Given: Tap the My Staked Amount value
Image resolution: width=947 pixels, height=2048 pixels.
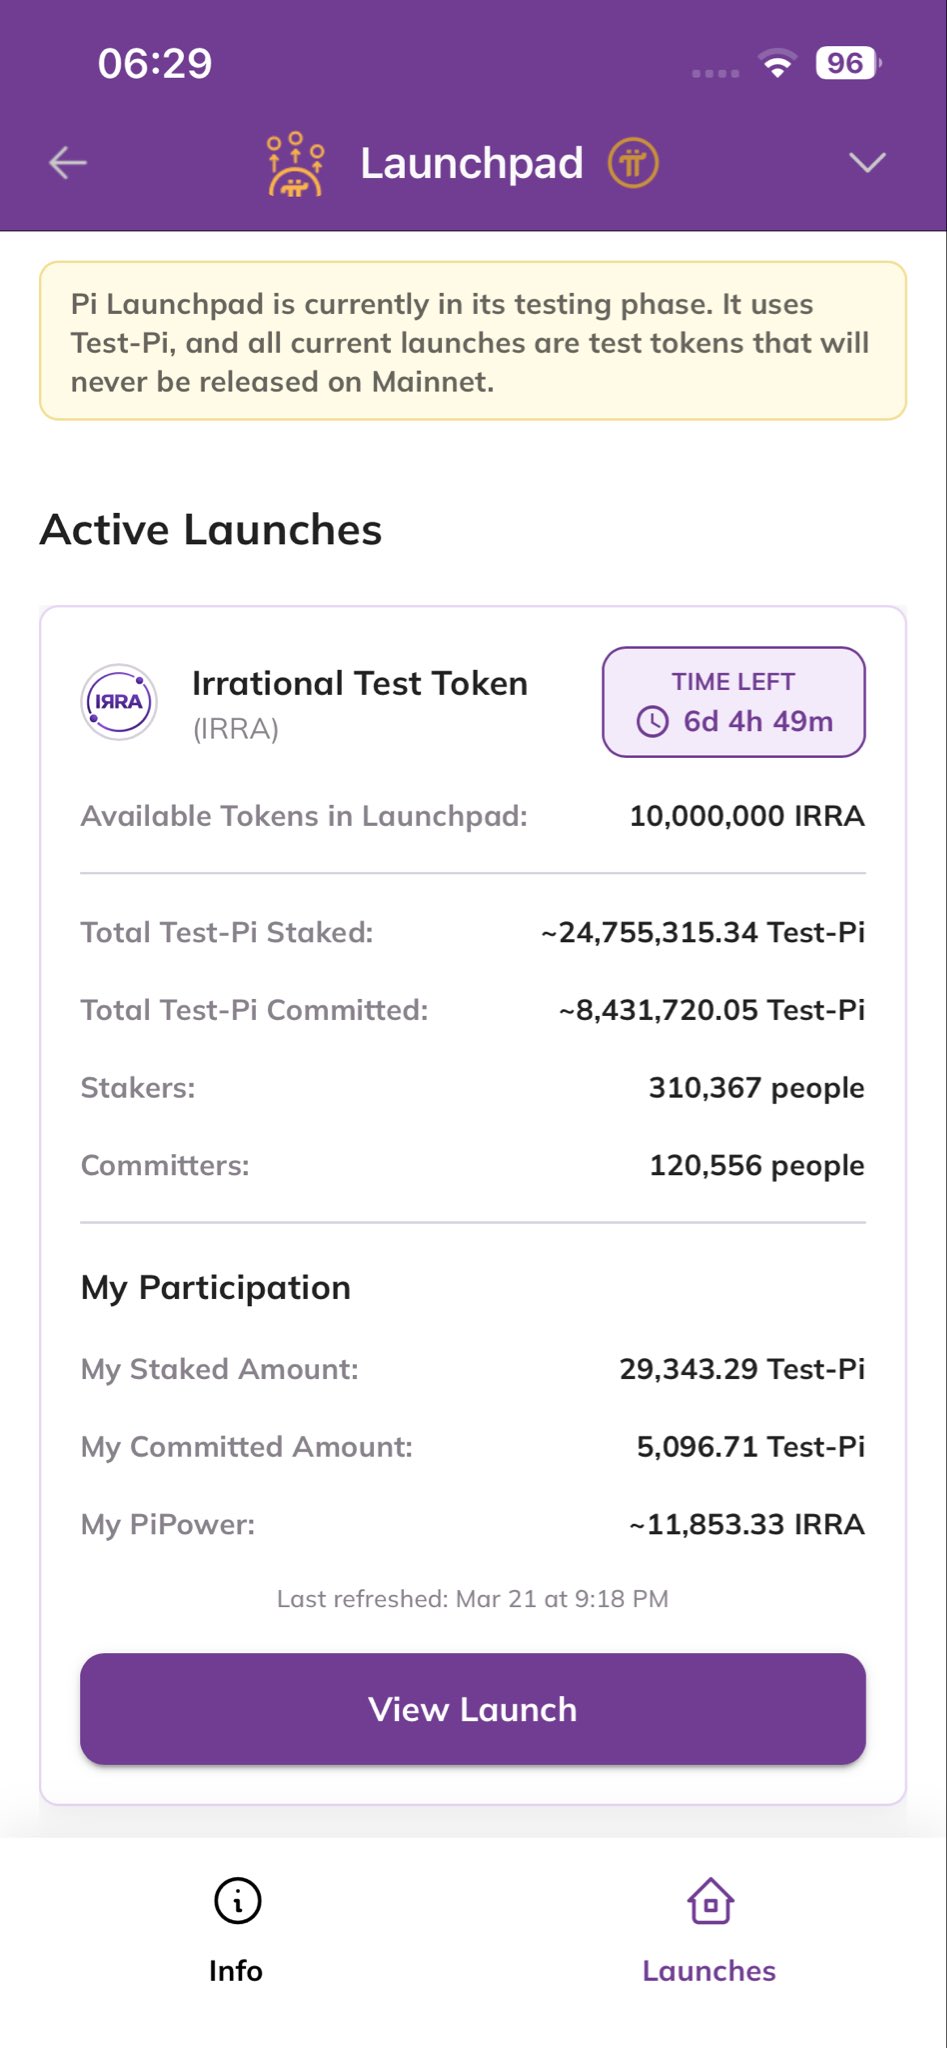Looking at the screenshot, I should [x=742, y=1369].
